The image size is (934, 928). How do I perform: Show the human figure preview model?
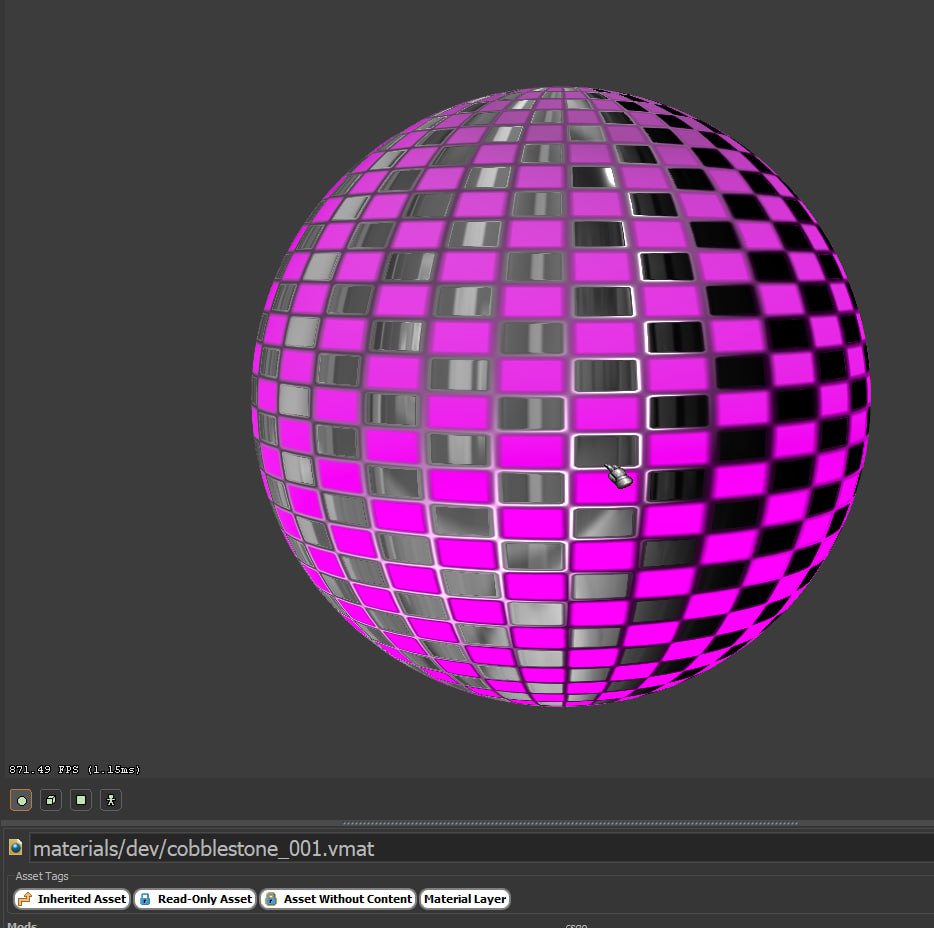[x=111, y=800]
